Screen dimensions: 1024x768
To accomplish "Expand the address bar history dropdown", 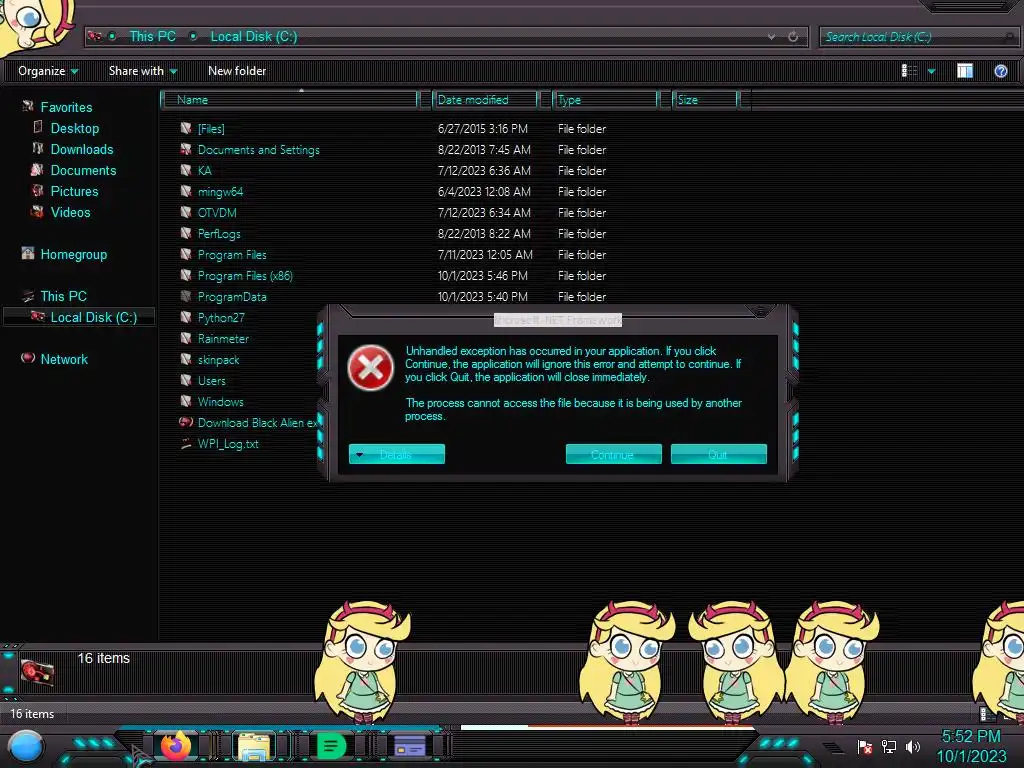I will 771,37.
